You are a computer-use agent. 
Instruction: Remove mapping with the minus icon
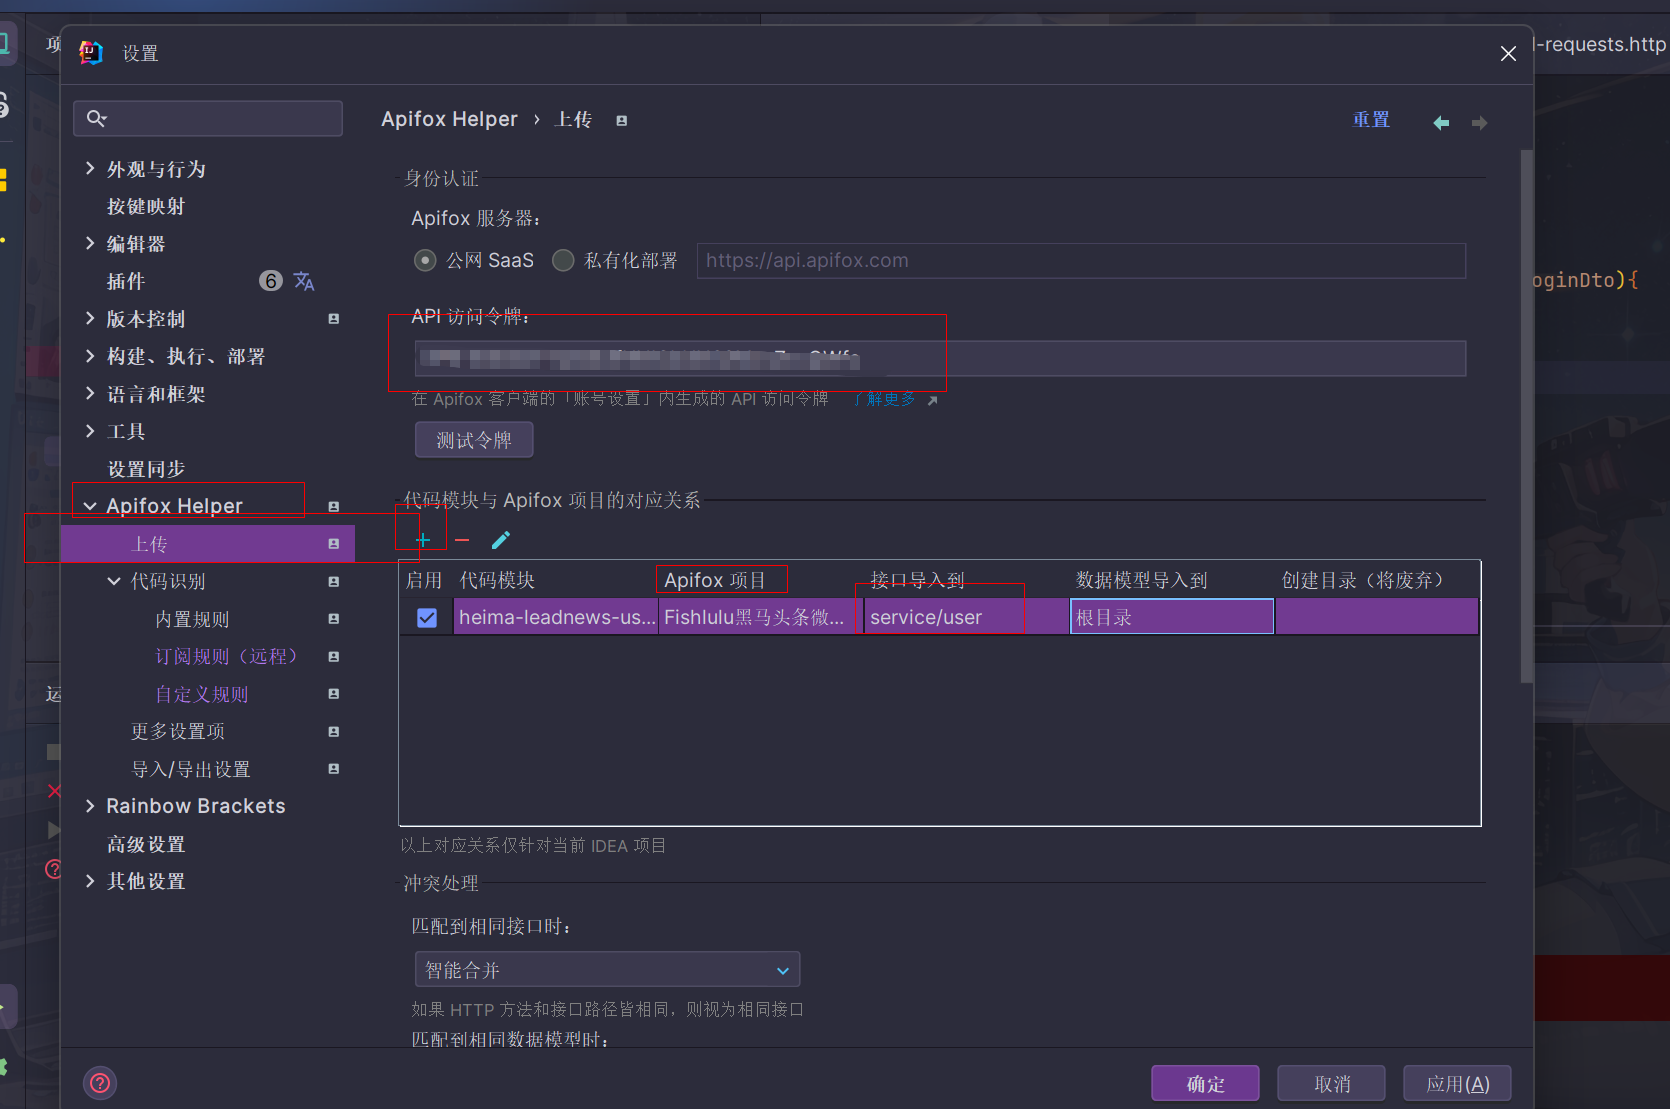(462, 540)
